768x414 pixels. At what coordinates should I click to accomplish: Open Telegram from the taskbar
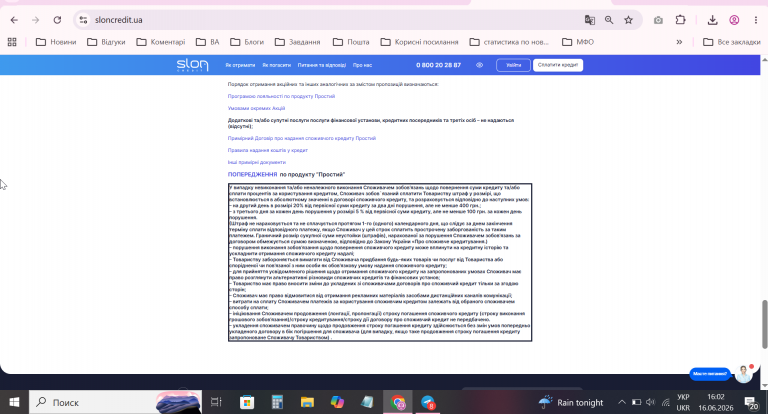[428, 402]
